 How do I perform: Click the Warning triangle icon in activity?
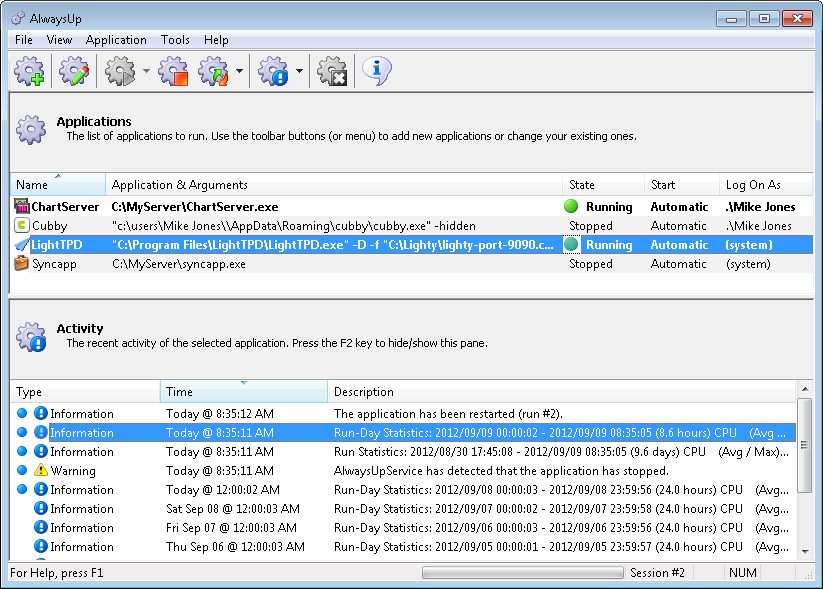point(41,470)
